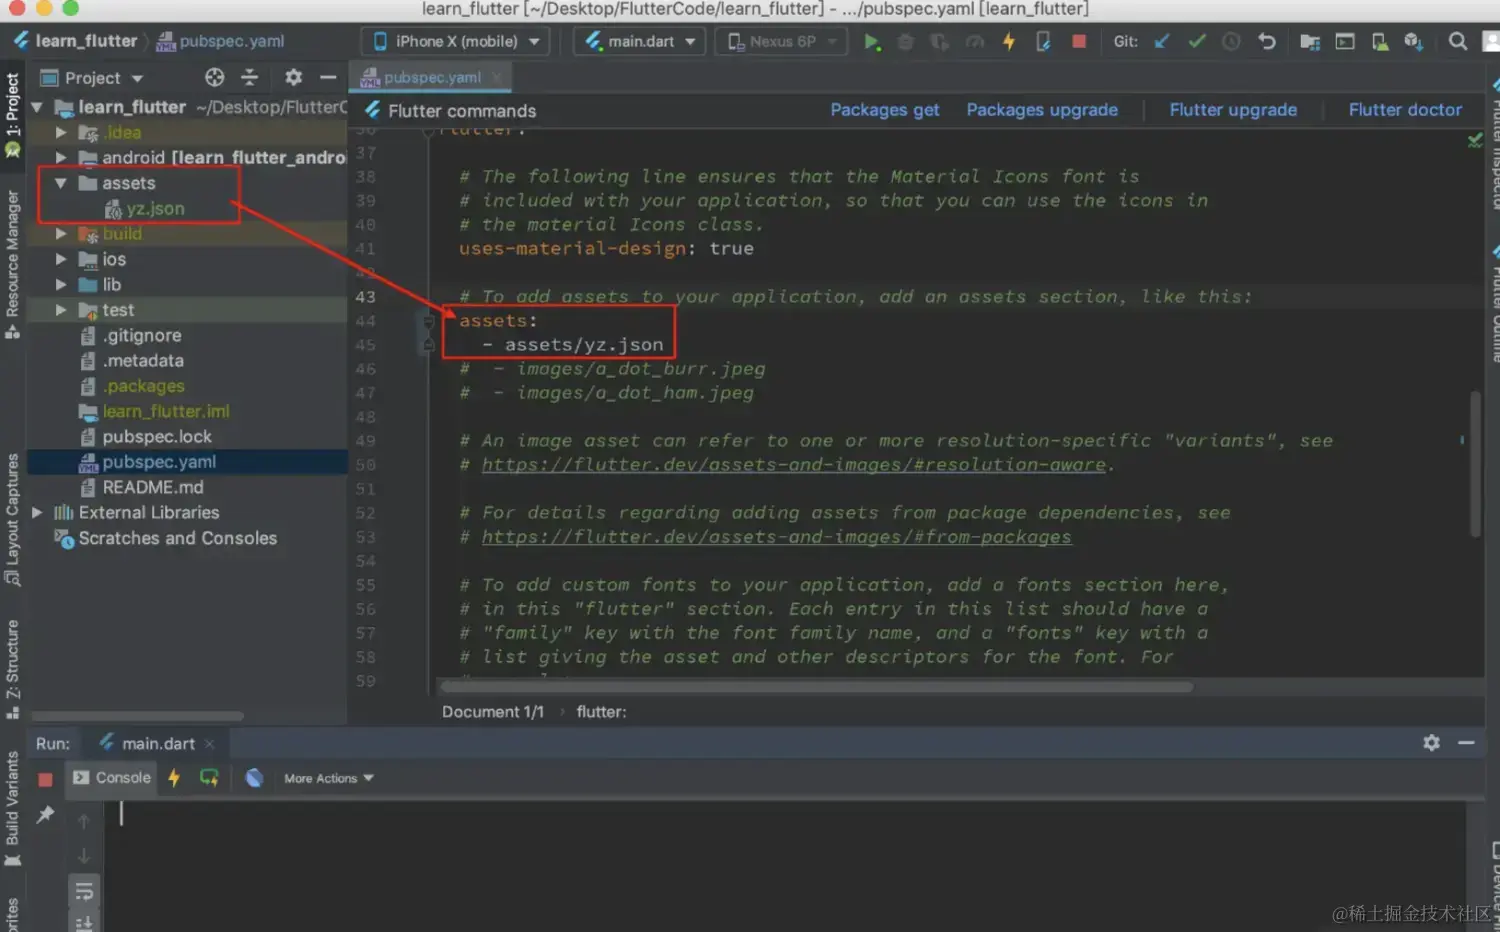Screen dimensions: 1500x932
Task: Collapse the assets folder
Action: point(61,183)
